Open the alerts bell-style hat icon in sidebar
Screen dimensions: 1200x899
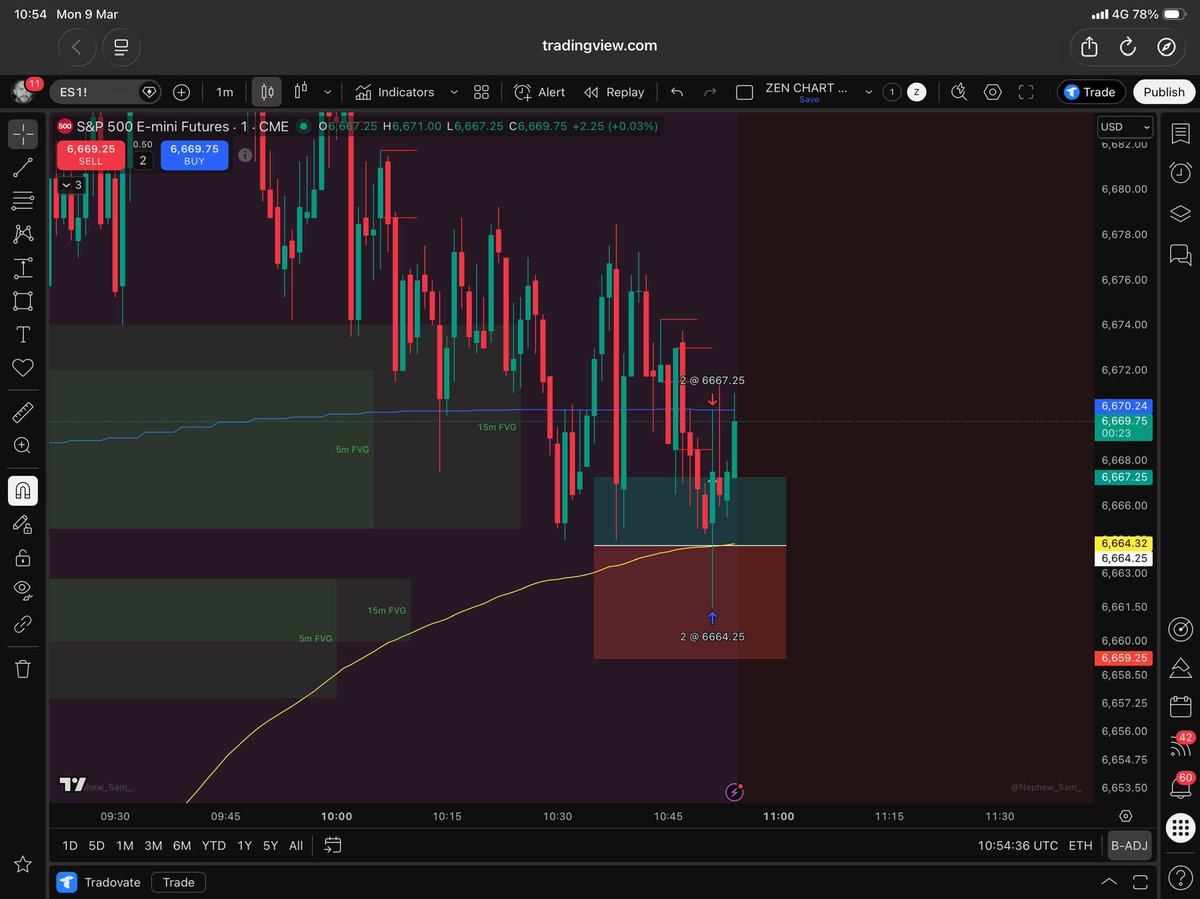coord(1180,668)
